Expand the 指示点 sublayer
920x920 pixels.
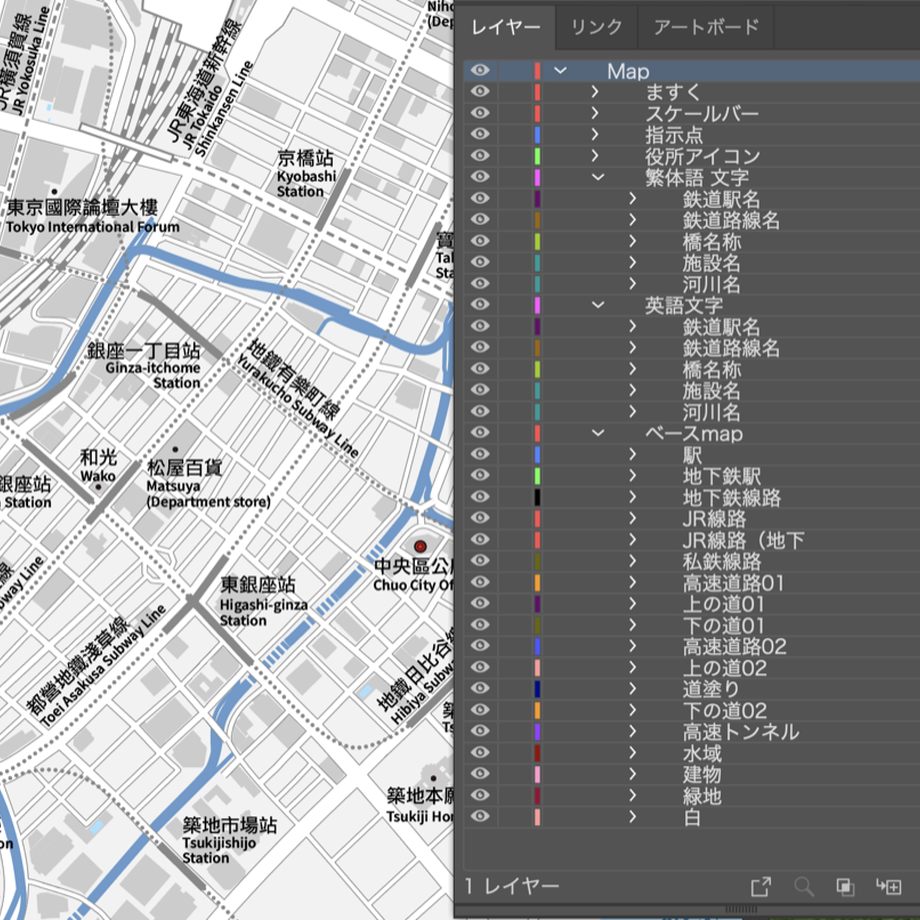[x=595, y=134]
